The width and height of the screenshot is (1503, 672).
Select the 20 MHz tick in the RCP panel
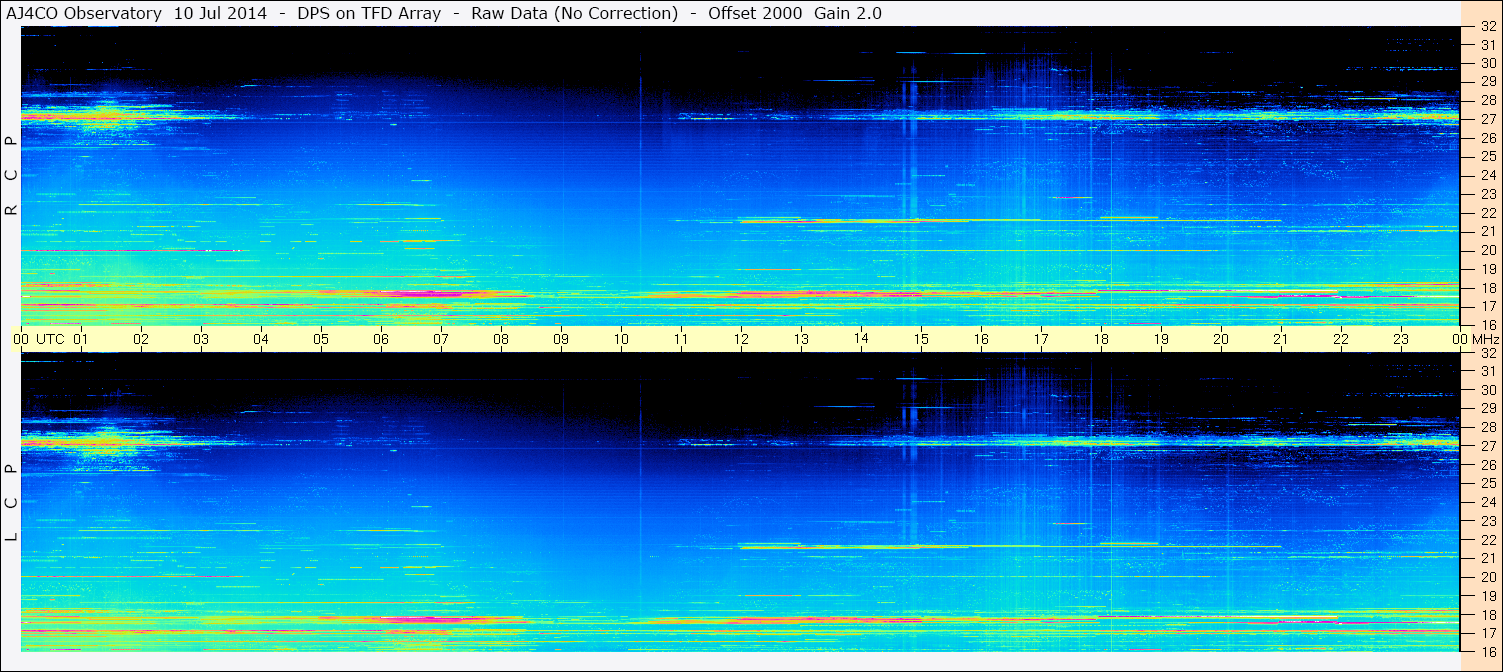(x=1487, y=250)
